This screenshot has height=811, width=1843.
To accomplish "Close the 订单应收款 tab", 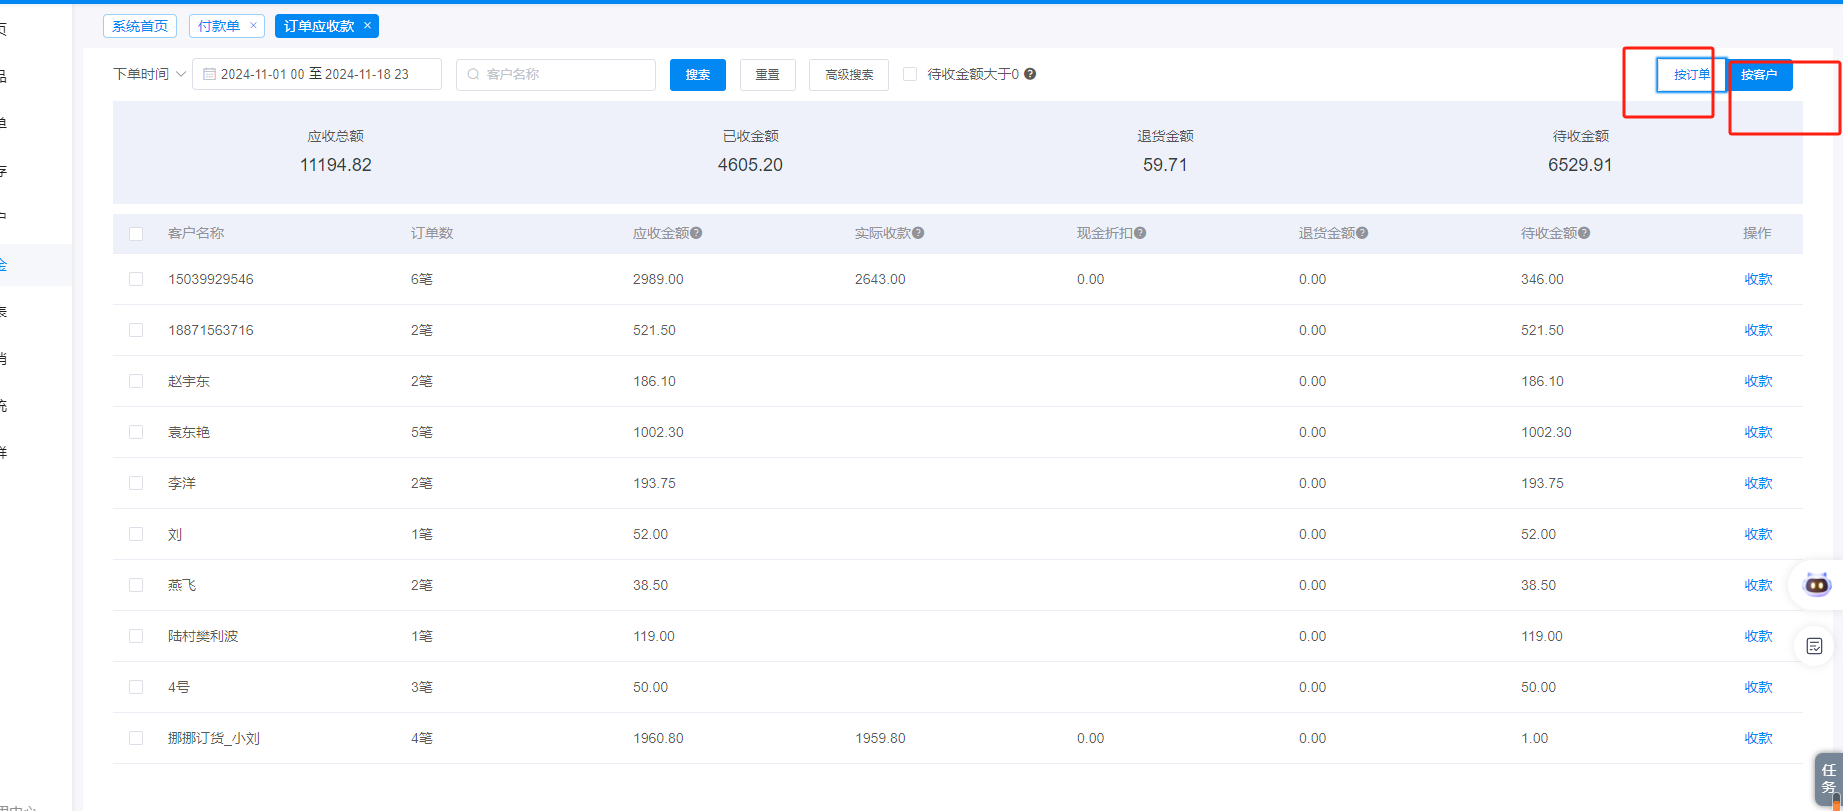I will pos(367,26).
